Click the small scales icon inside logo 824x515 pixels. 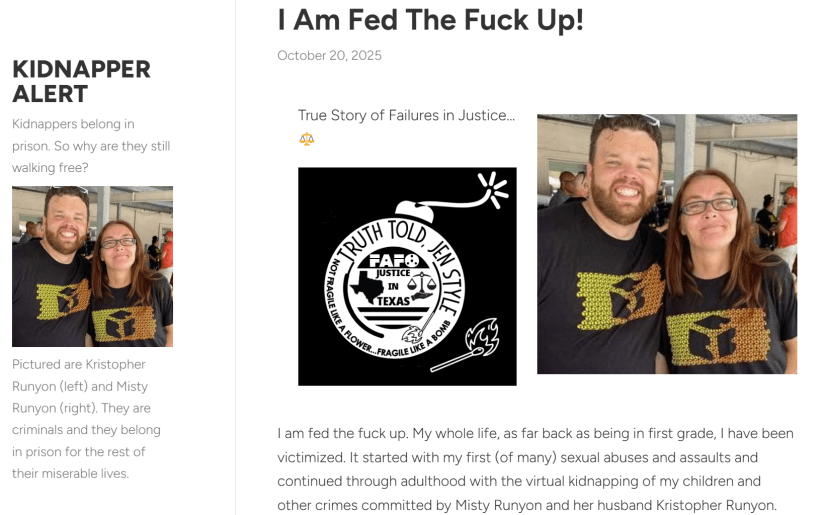tap(422, 284)
